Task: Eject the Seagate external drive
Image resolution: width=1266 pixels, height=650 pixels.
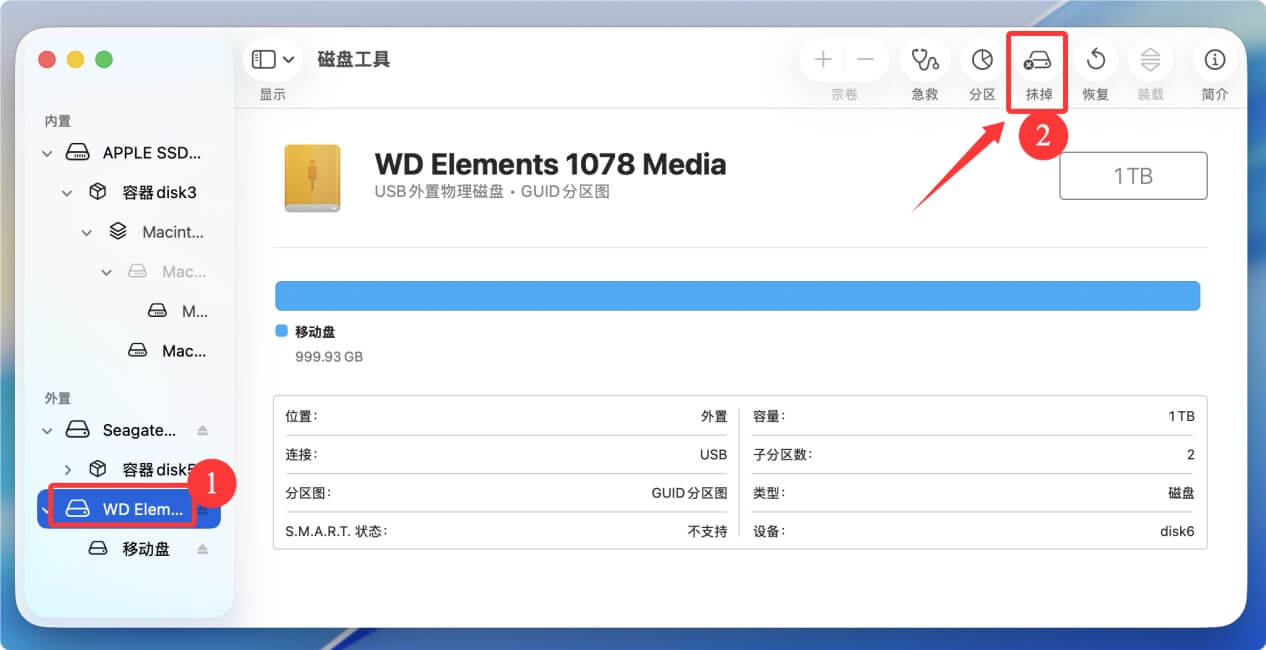Action: tap(204, 430)
